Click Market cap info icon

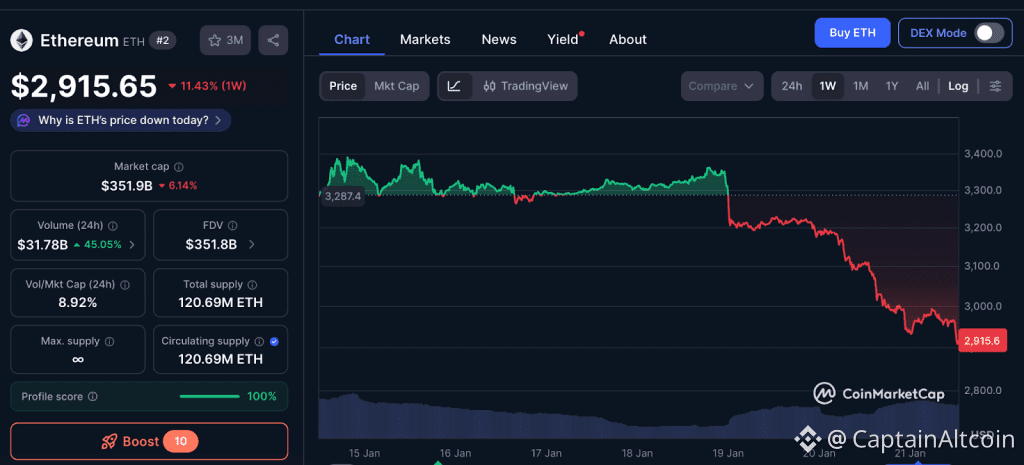178,167
